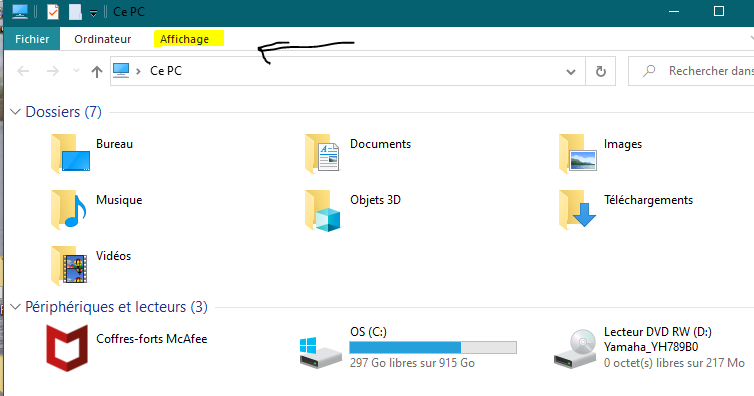
Task: Switch to the Ordinateur ribbon tab
Action: click(102, 39)
